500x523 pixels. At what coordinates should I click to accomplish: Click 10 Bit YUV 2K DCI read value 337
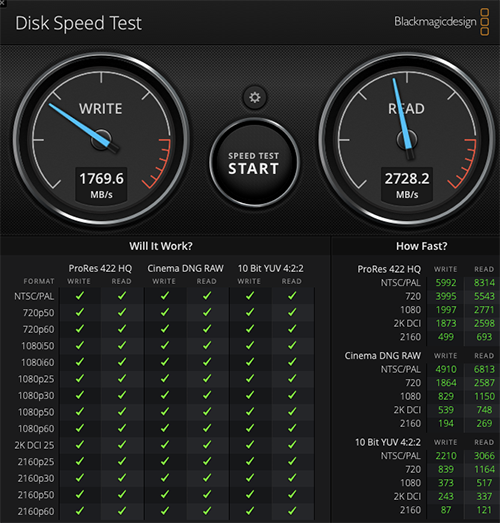pos(484,496)
